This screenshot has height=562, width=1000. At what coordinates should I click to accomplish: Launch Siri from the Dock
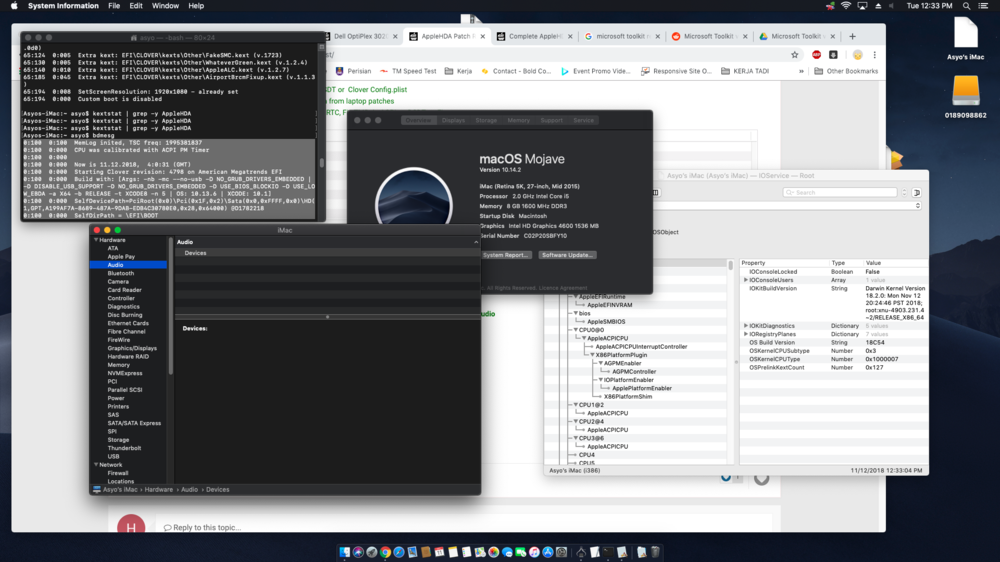[x=358, y=552]
